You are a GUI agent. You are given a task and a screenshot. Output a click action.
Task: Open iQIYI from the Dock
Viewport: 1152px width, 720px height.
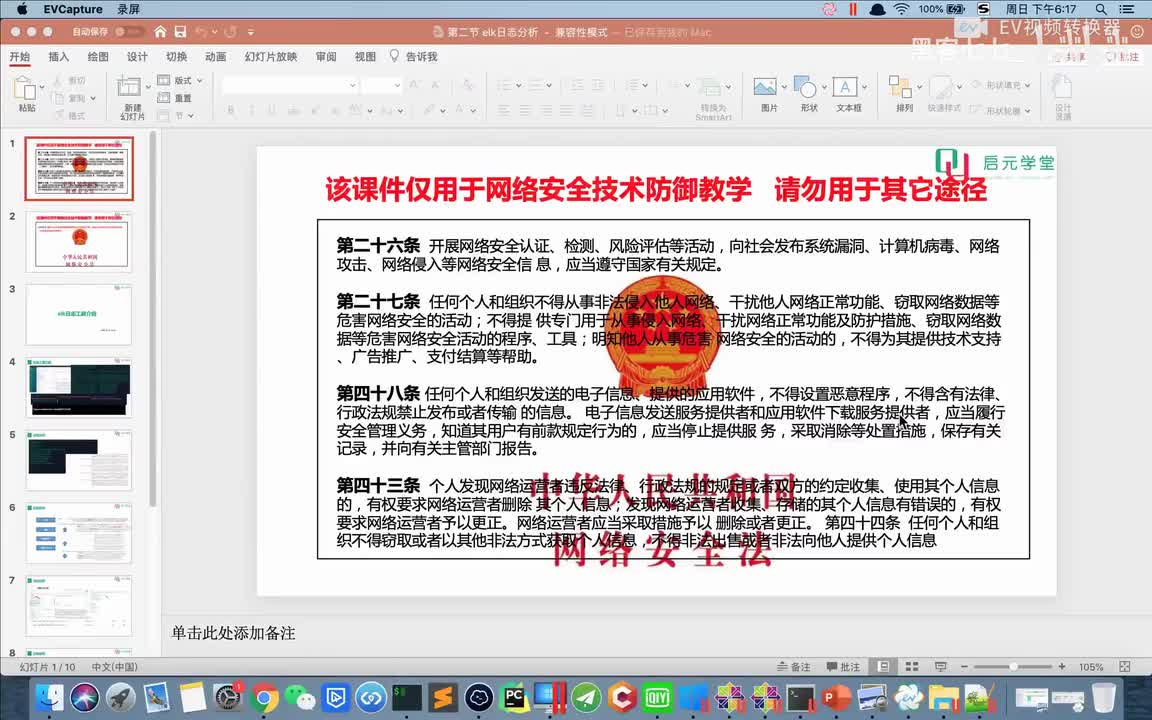tap(658, 697)
